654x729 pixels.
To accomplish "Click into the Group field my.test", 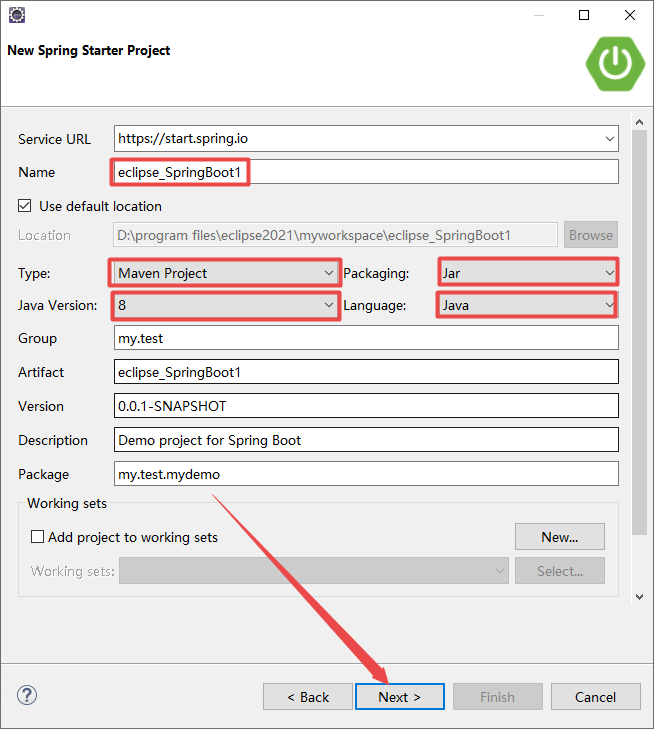I will coord(366,338).
